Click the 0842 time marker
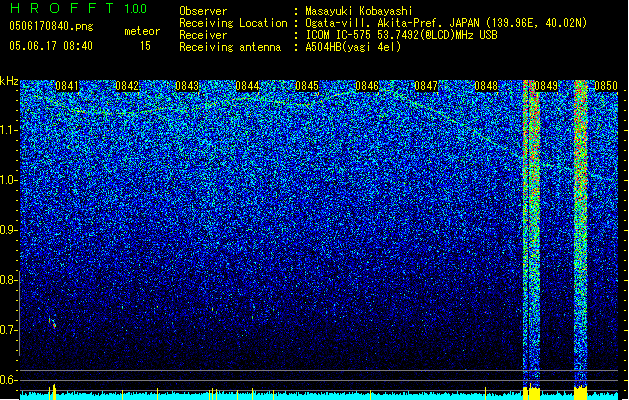Image resolution: width=629 pixels, height=400 pixels. [x=127, y=86]
